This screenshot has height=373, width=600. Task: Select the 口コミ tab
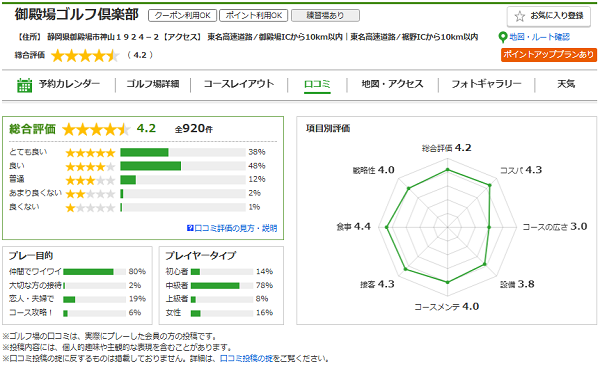(317, 84)
